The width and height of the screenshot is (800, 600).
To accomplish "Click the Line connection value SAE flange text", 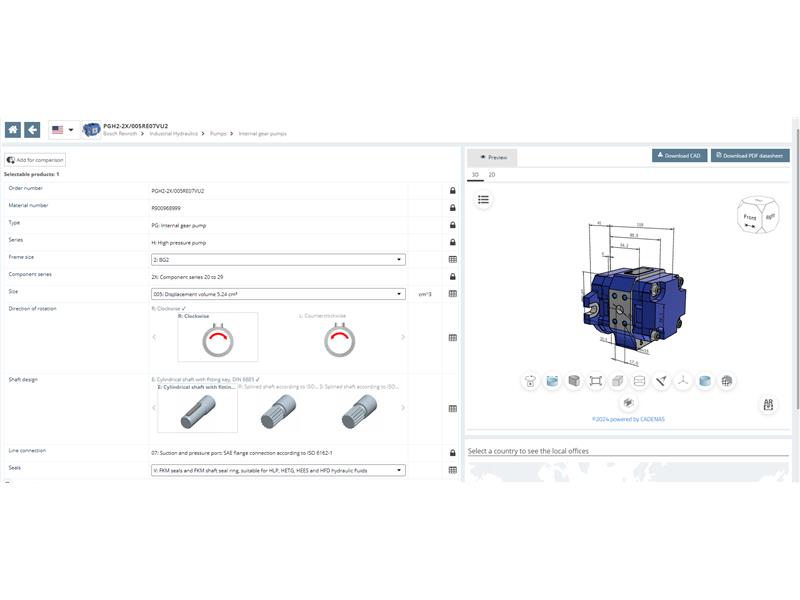I will click(242, 453).
